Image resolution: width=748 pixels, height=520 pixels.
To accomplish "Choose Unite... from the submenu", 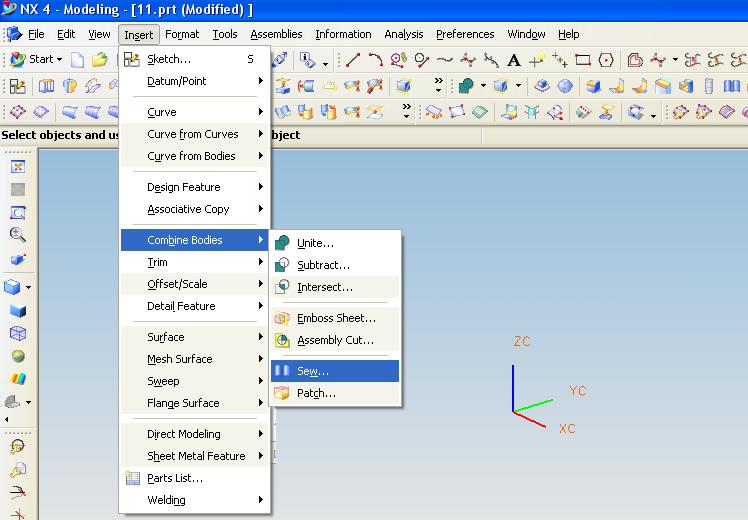I will click(x=335, y=243).
